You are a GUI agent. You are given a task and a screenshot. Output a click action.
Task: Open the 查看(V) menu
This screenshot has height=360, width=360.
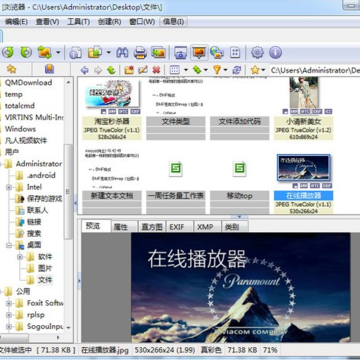[x=47, y=22]
